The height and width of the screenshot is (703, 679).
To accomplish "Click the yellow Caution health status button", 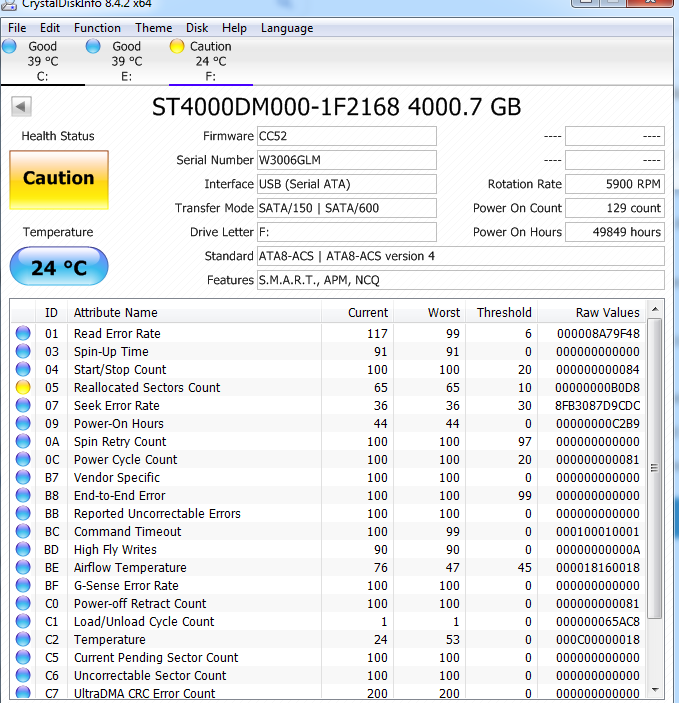I will [x=59, y=180].
